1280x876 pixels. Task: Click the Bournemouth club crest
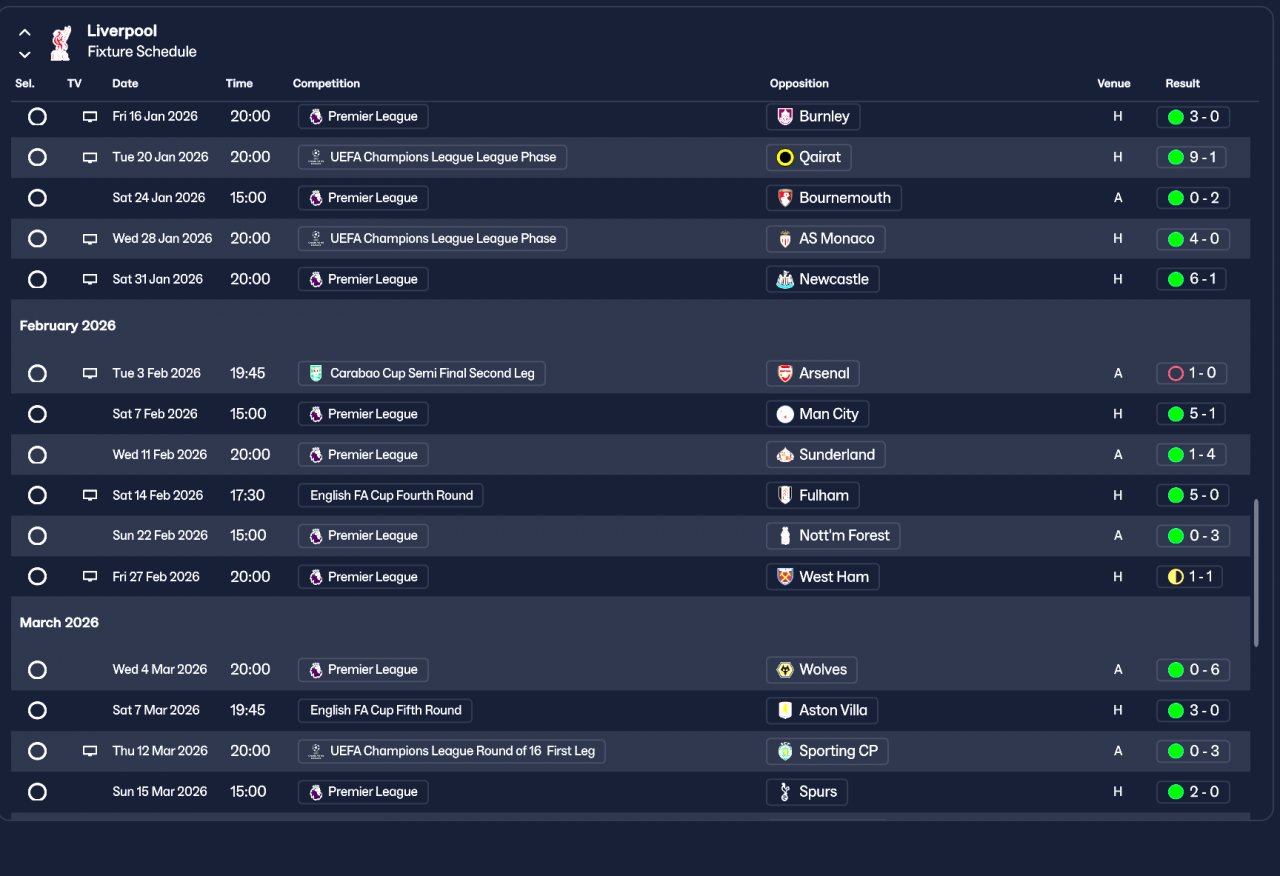pyautogui.click(x=785, y=198)
